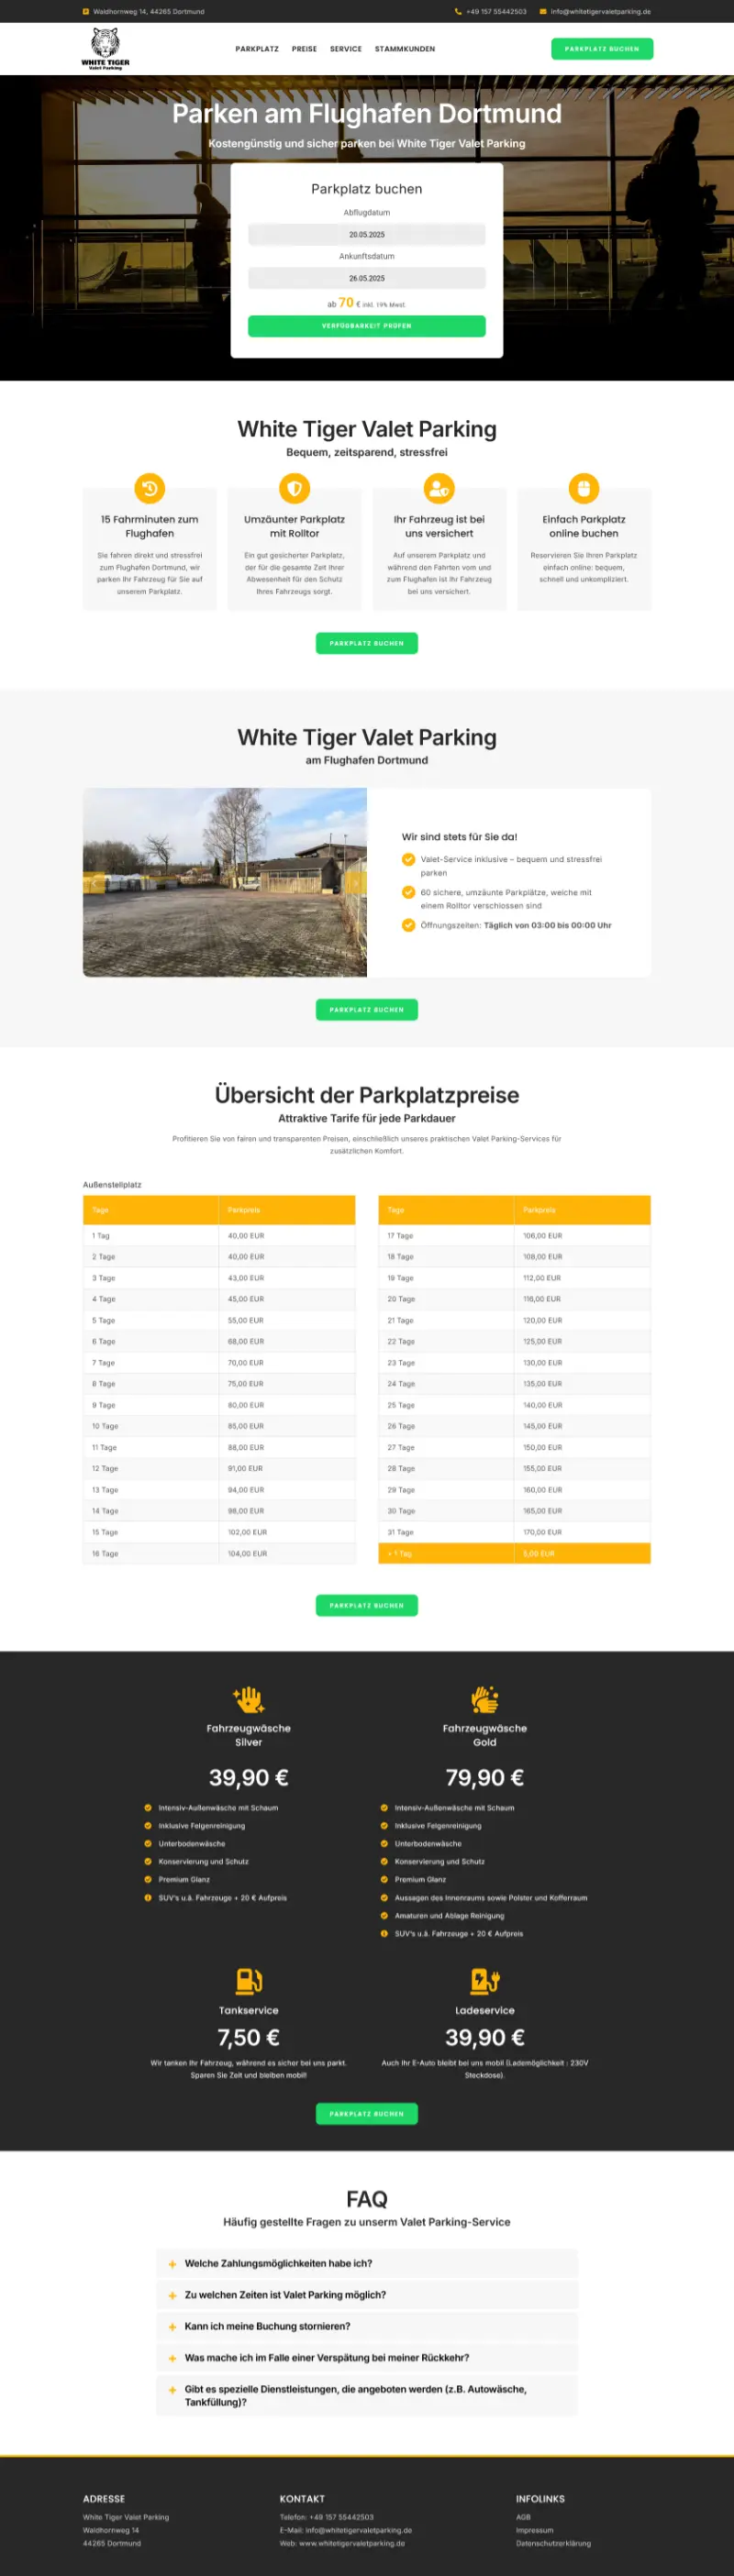734x2576 pixels.
Task: Click the Ankunftsdatum date field
Action: (367, 278)
